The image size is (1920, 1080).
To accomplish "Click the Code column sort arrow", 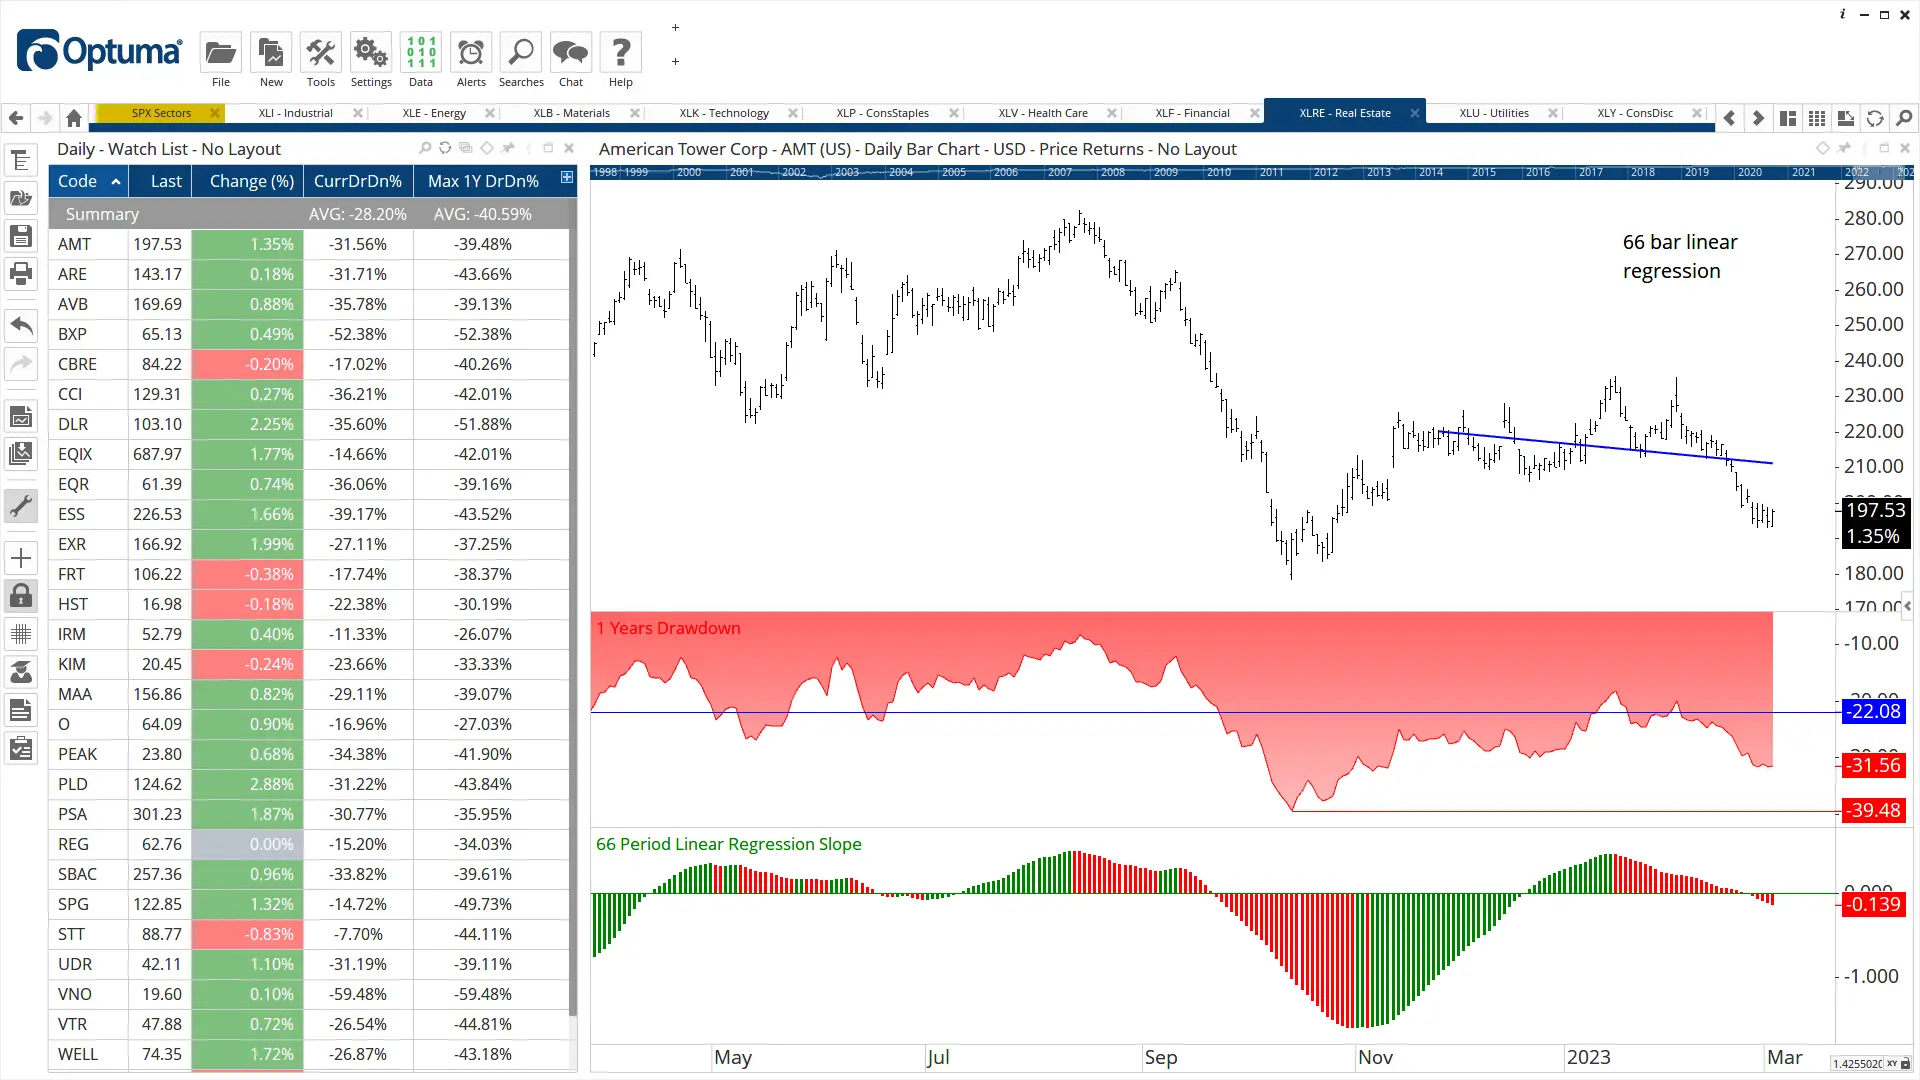I will [116, 181].
